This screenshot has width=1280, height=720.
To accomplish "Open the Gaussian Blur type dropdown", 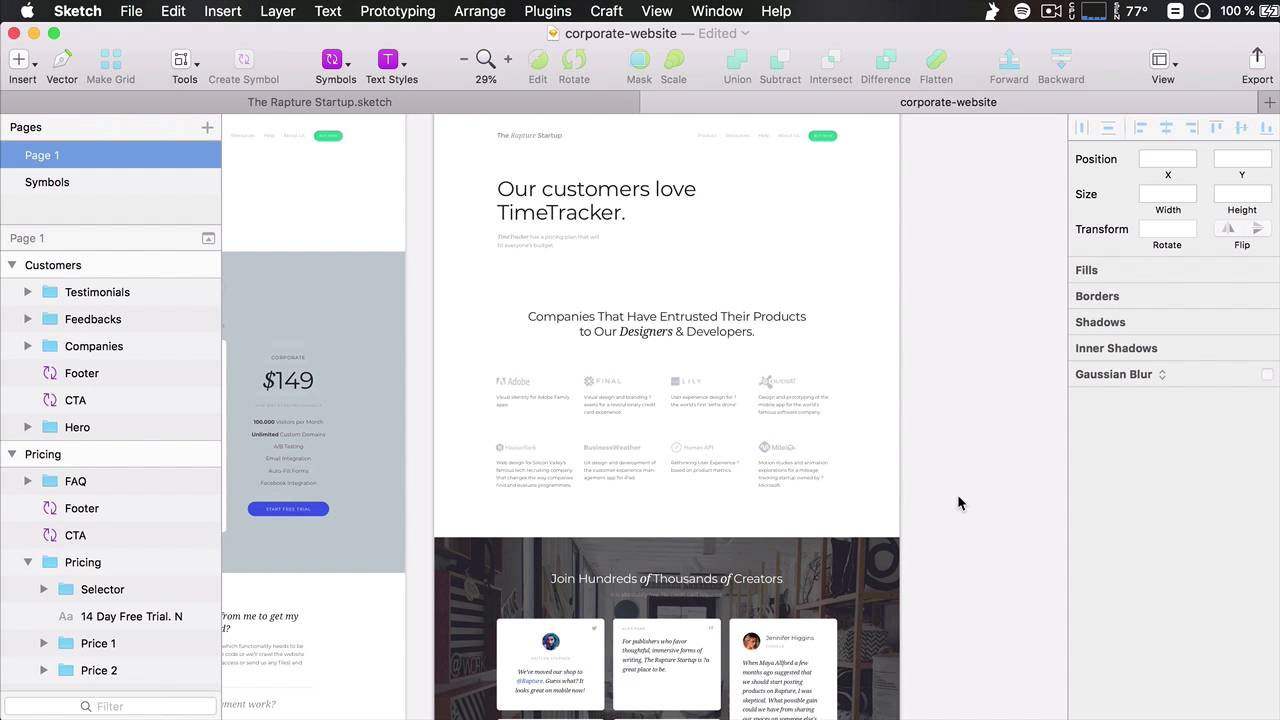I will click(1162, 374).
